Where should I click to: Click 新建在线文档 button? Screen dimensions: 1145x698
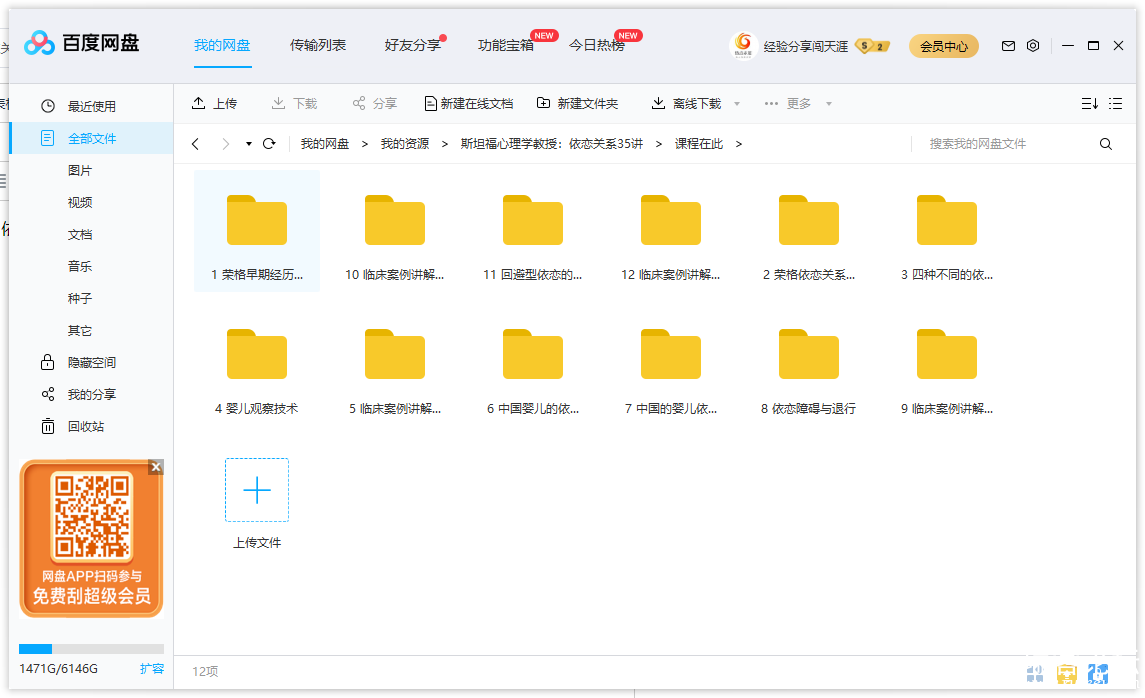(469, 104)
